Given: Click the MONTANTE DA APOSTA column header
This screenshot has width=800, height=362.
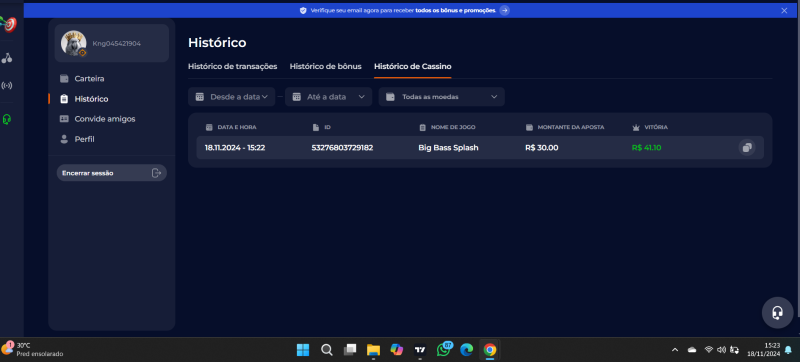Looking at the screenshot, I should click(x=565, y=127).
